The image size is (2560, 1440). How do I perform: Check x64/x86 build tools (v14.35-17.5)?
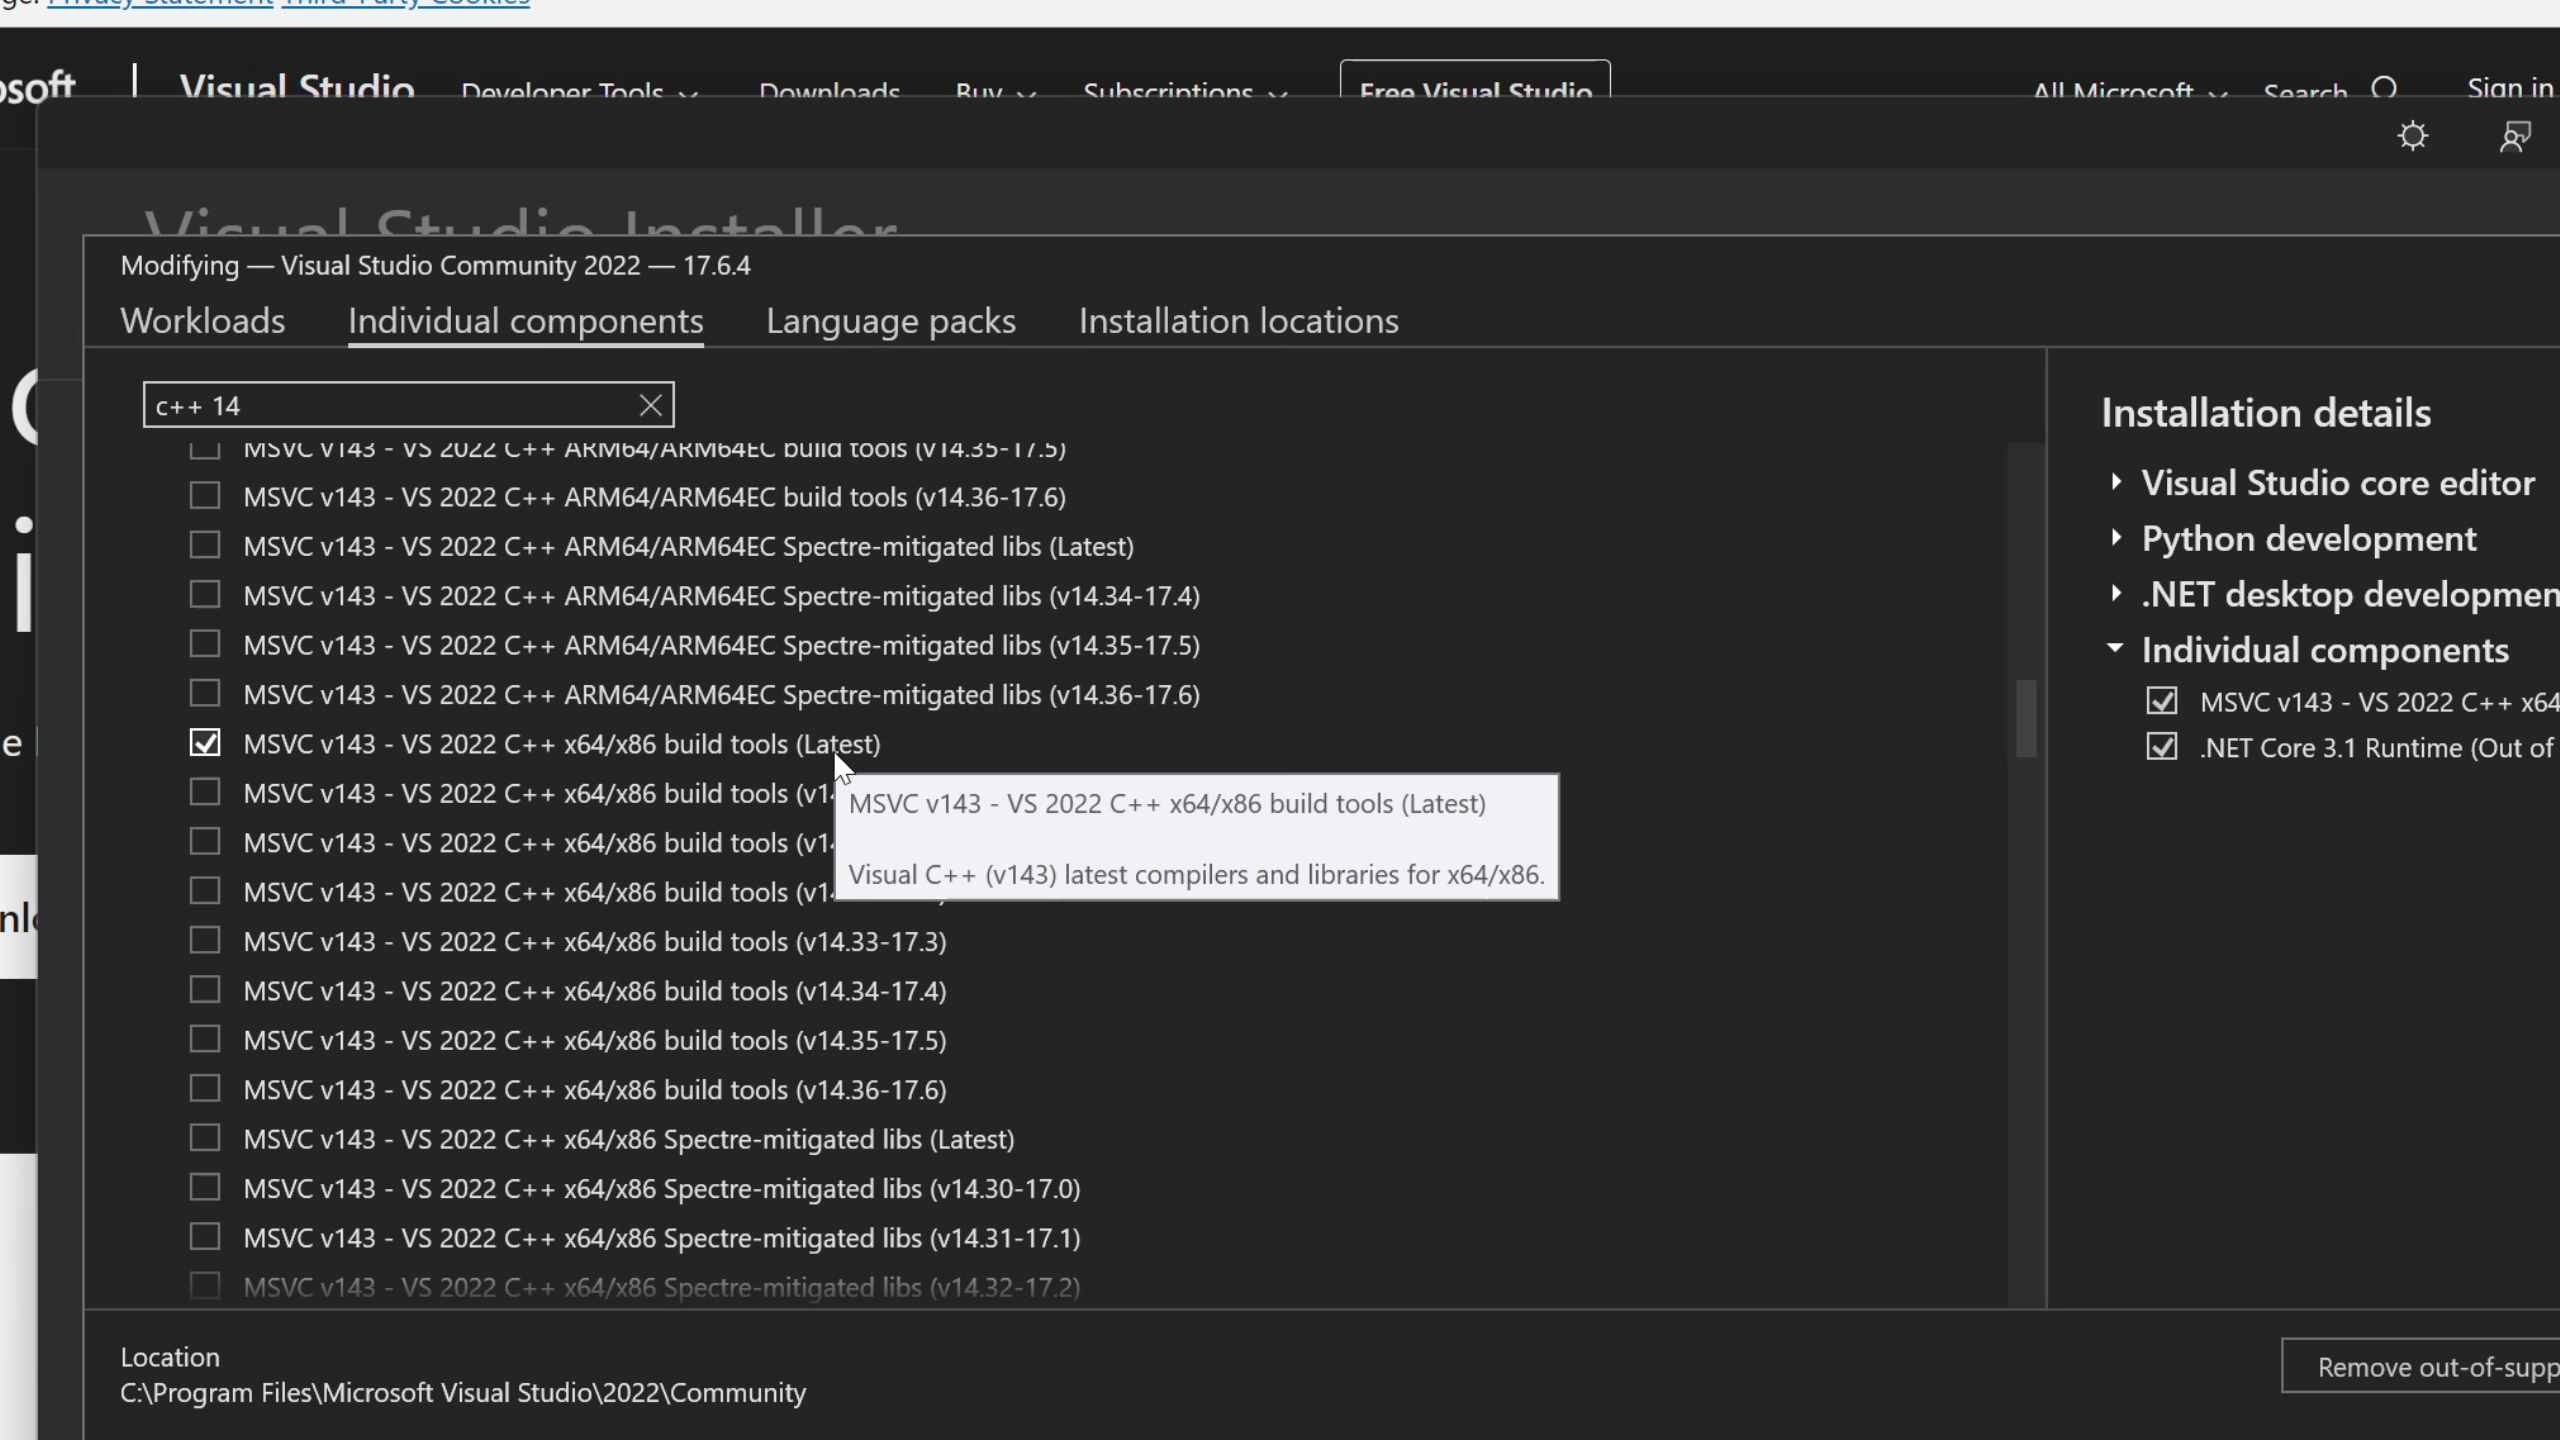pos(205,1039)
